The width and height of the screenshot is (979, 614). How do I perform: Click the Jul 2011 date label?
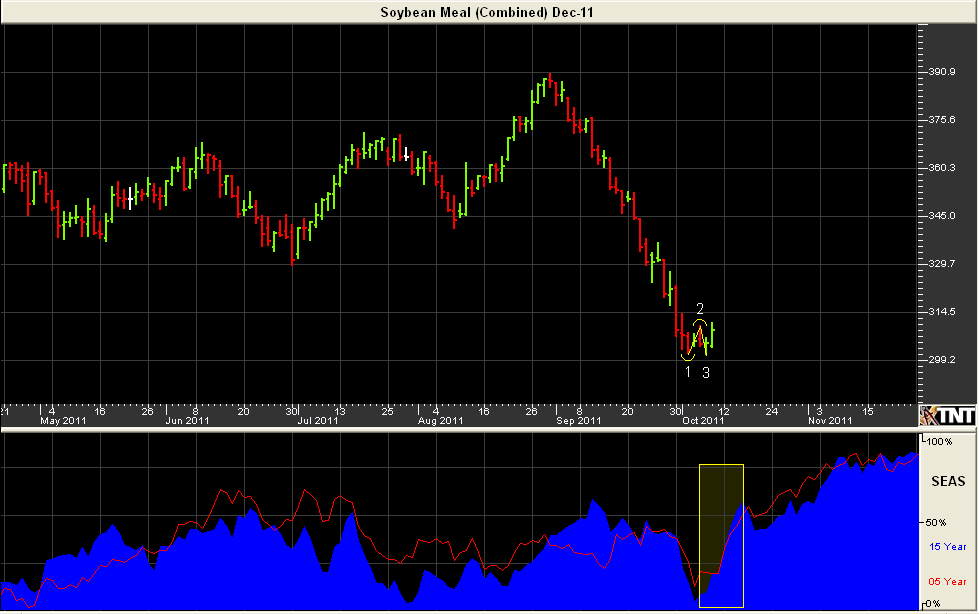[318, 421]
